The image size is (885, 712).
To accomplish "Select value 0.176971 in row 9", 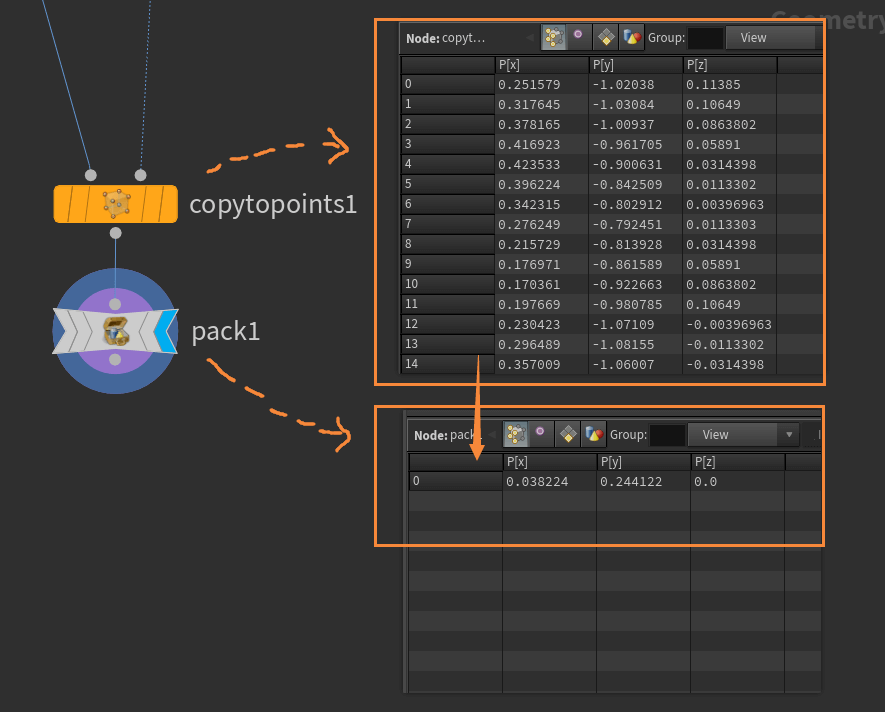I will pyautogui.click(x=529, y=265).
